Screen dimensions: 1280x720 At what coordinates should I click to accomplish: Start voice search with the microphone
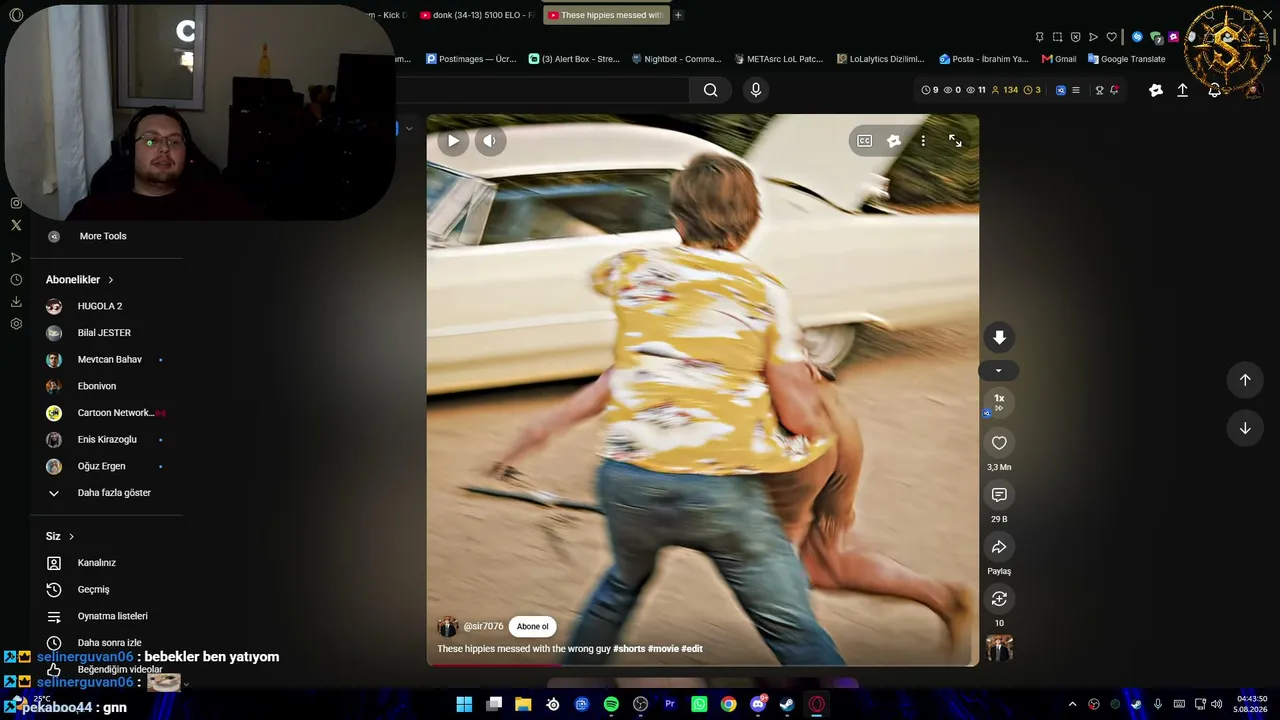point(756,90)
